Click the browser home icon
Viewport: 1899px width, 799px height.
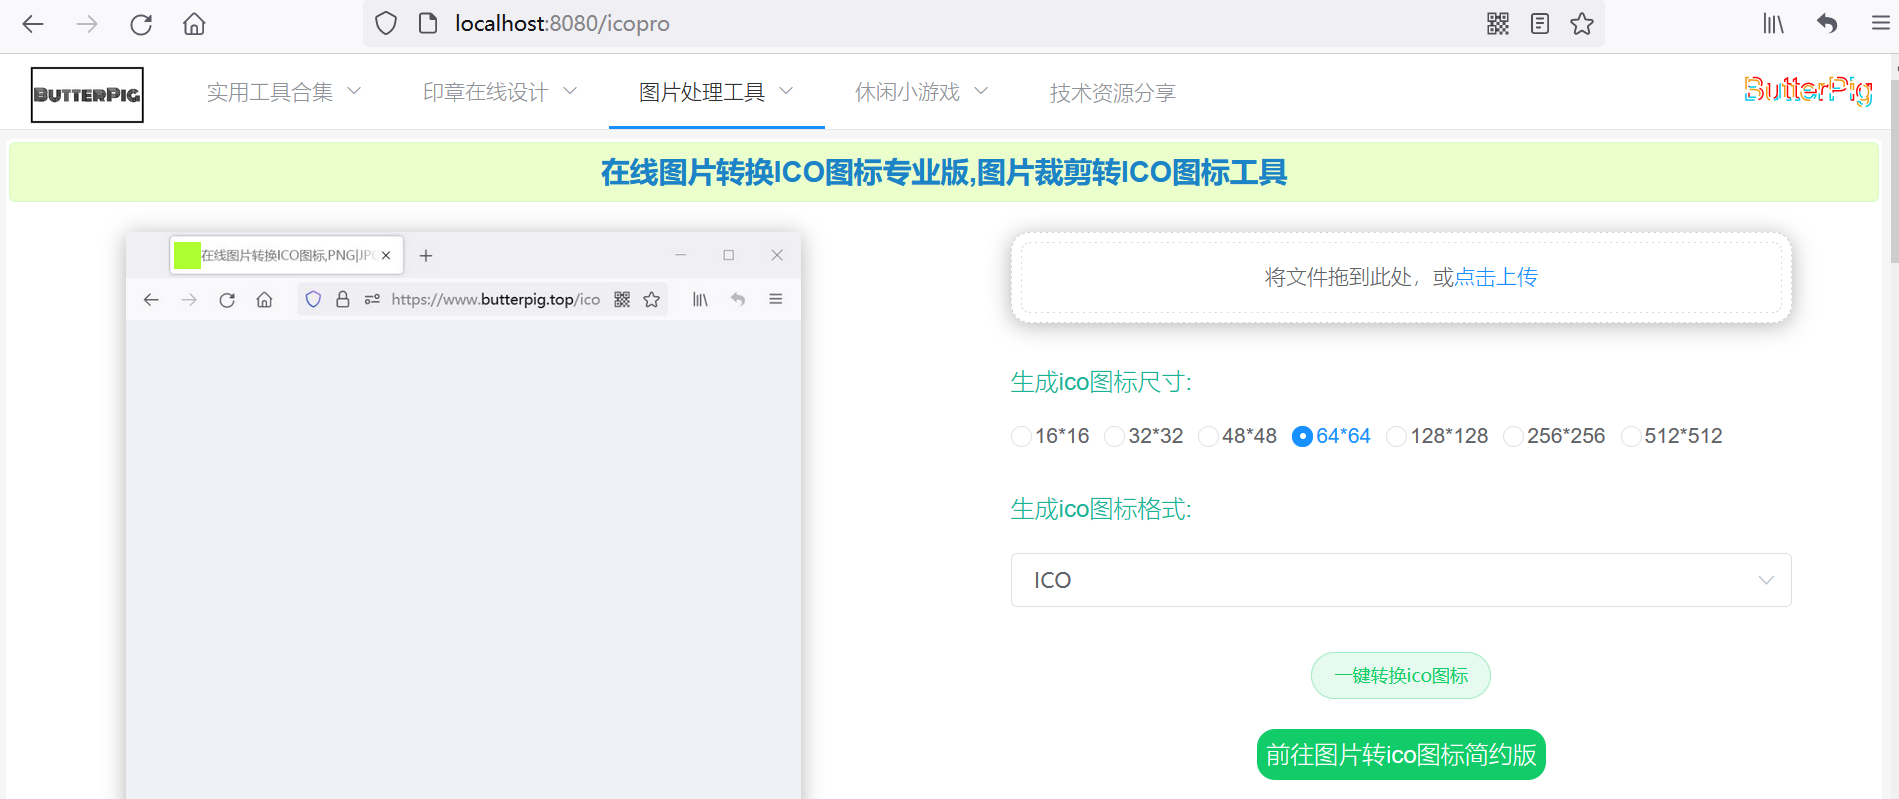tap(194, 24)
